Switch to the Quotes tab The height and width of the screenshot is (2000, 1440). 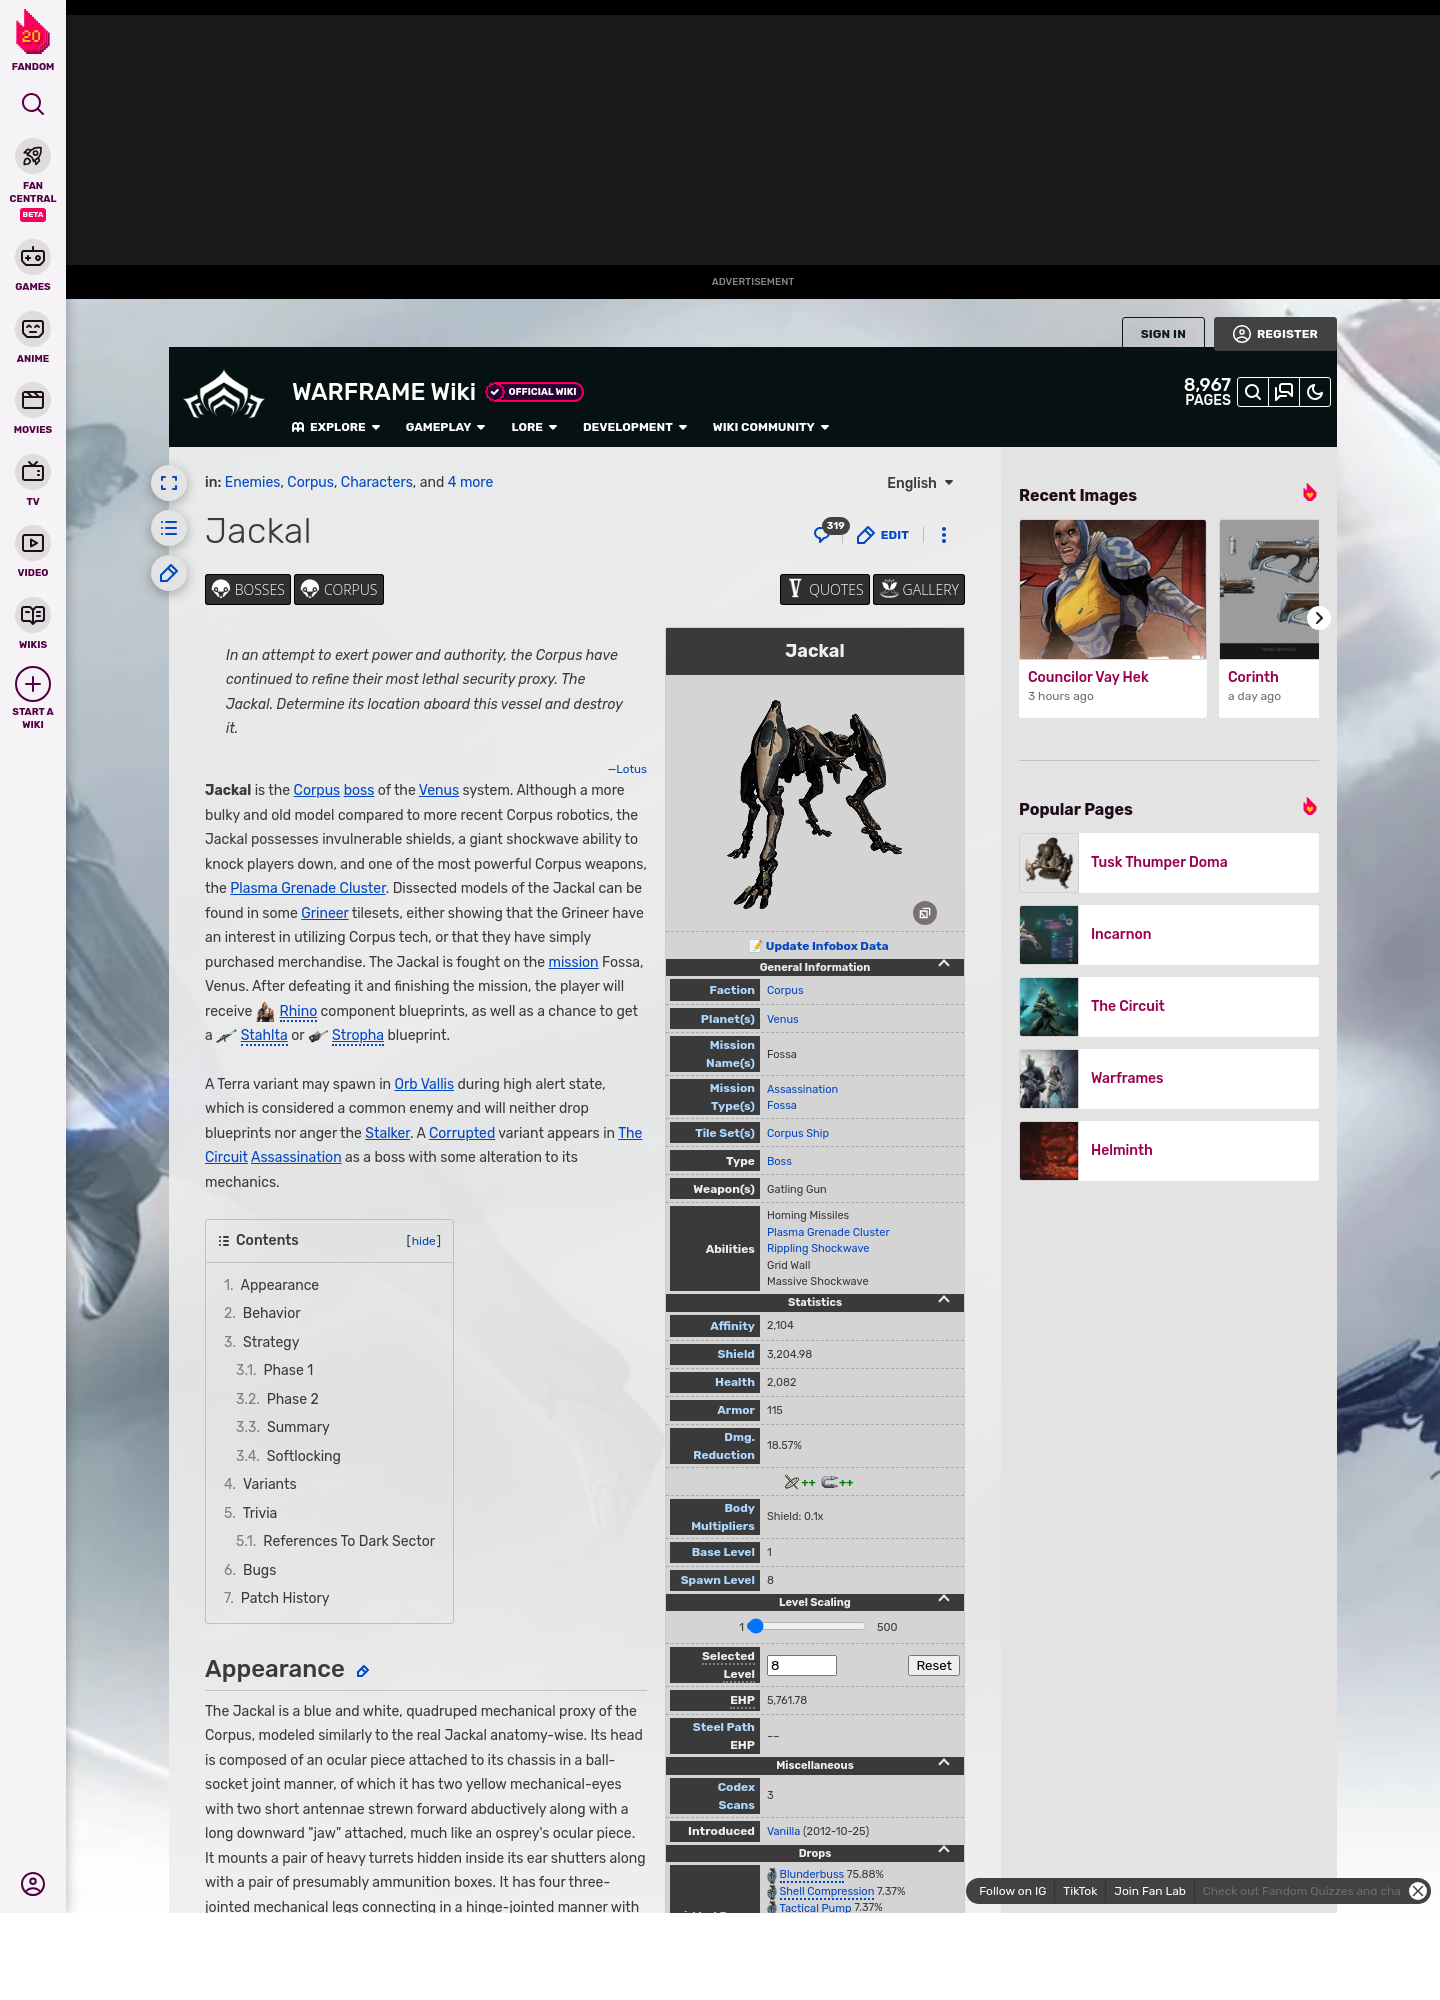pos(825,590)
